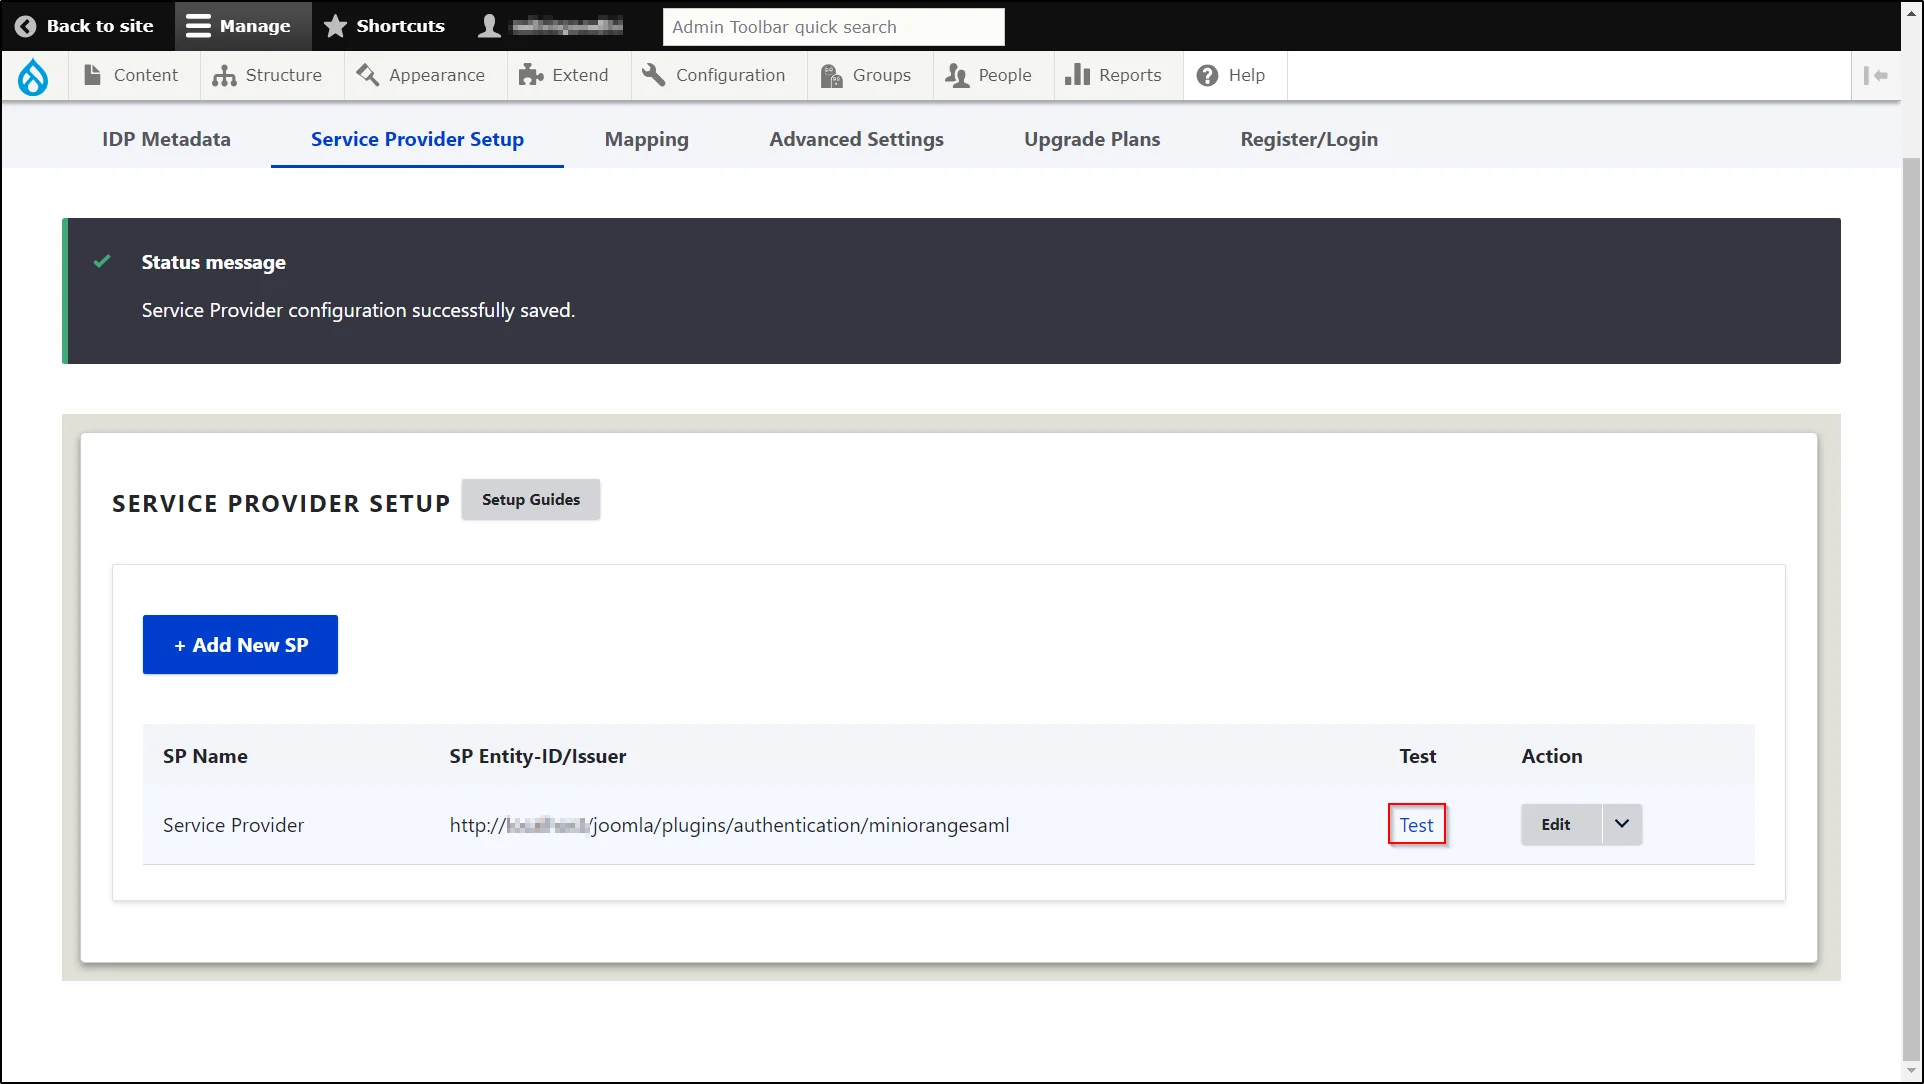1924x1084 pixels.
Task: Click the Groups menu icon
Action: (x=831, y=75)
